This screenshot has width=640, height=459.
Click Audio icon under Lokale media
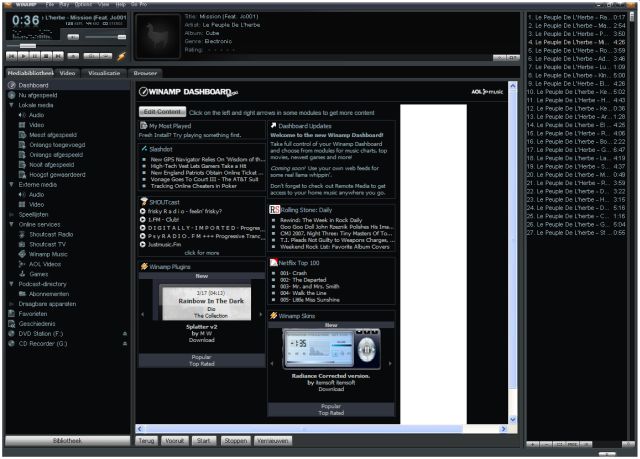[x=22, y=115]
